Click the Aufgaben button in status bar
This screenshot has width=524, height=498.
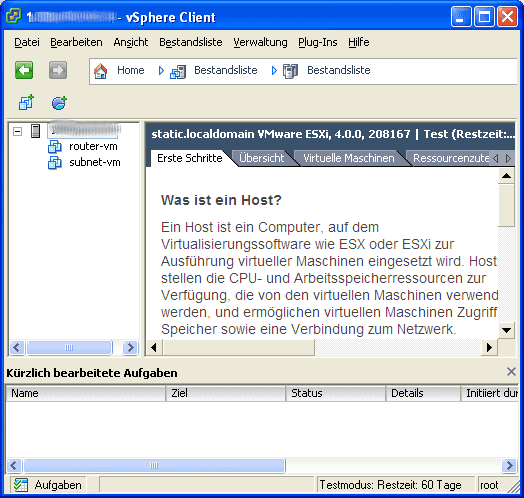48,485
